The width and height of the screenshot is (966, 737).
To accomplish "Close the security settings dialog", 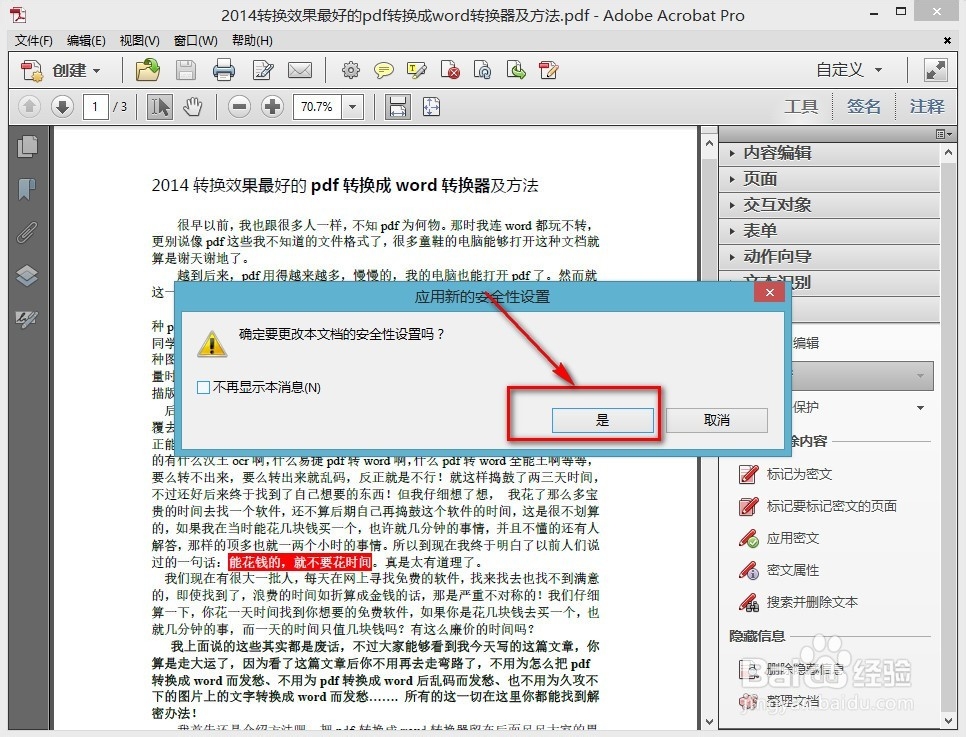I will (769, 293).
